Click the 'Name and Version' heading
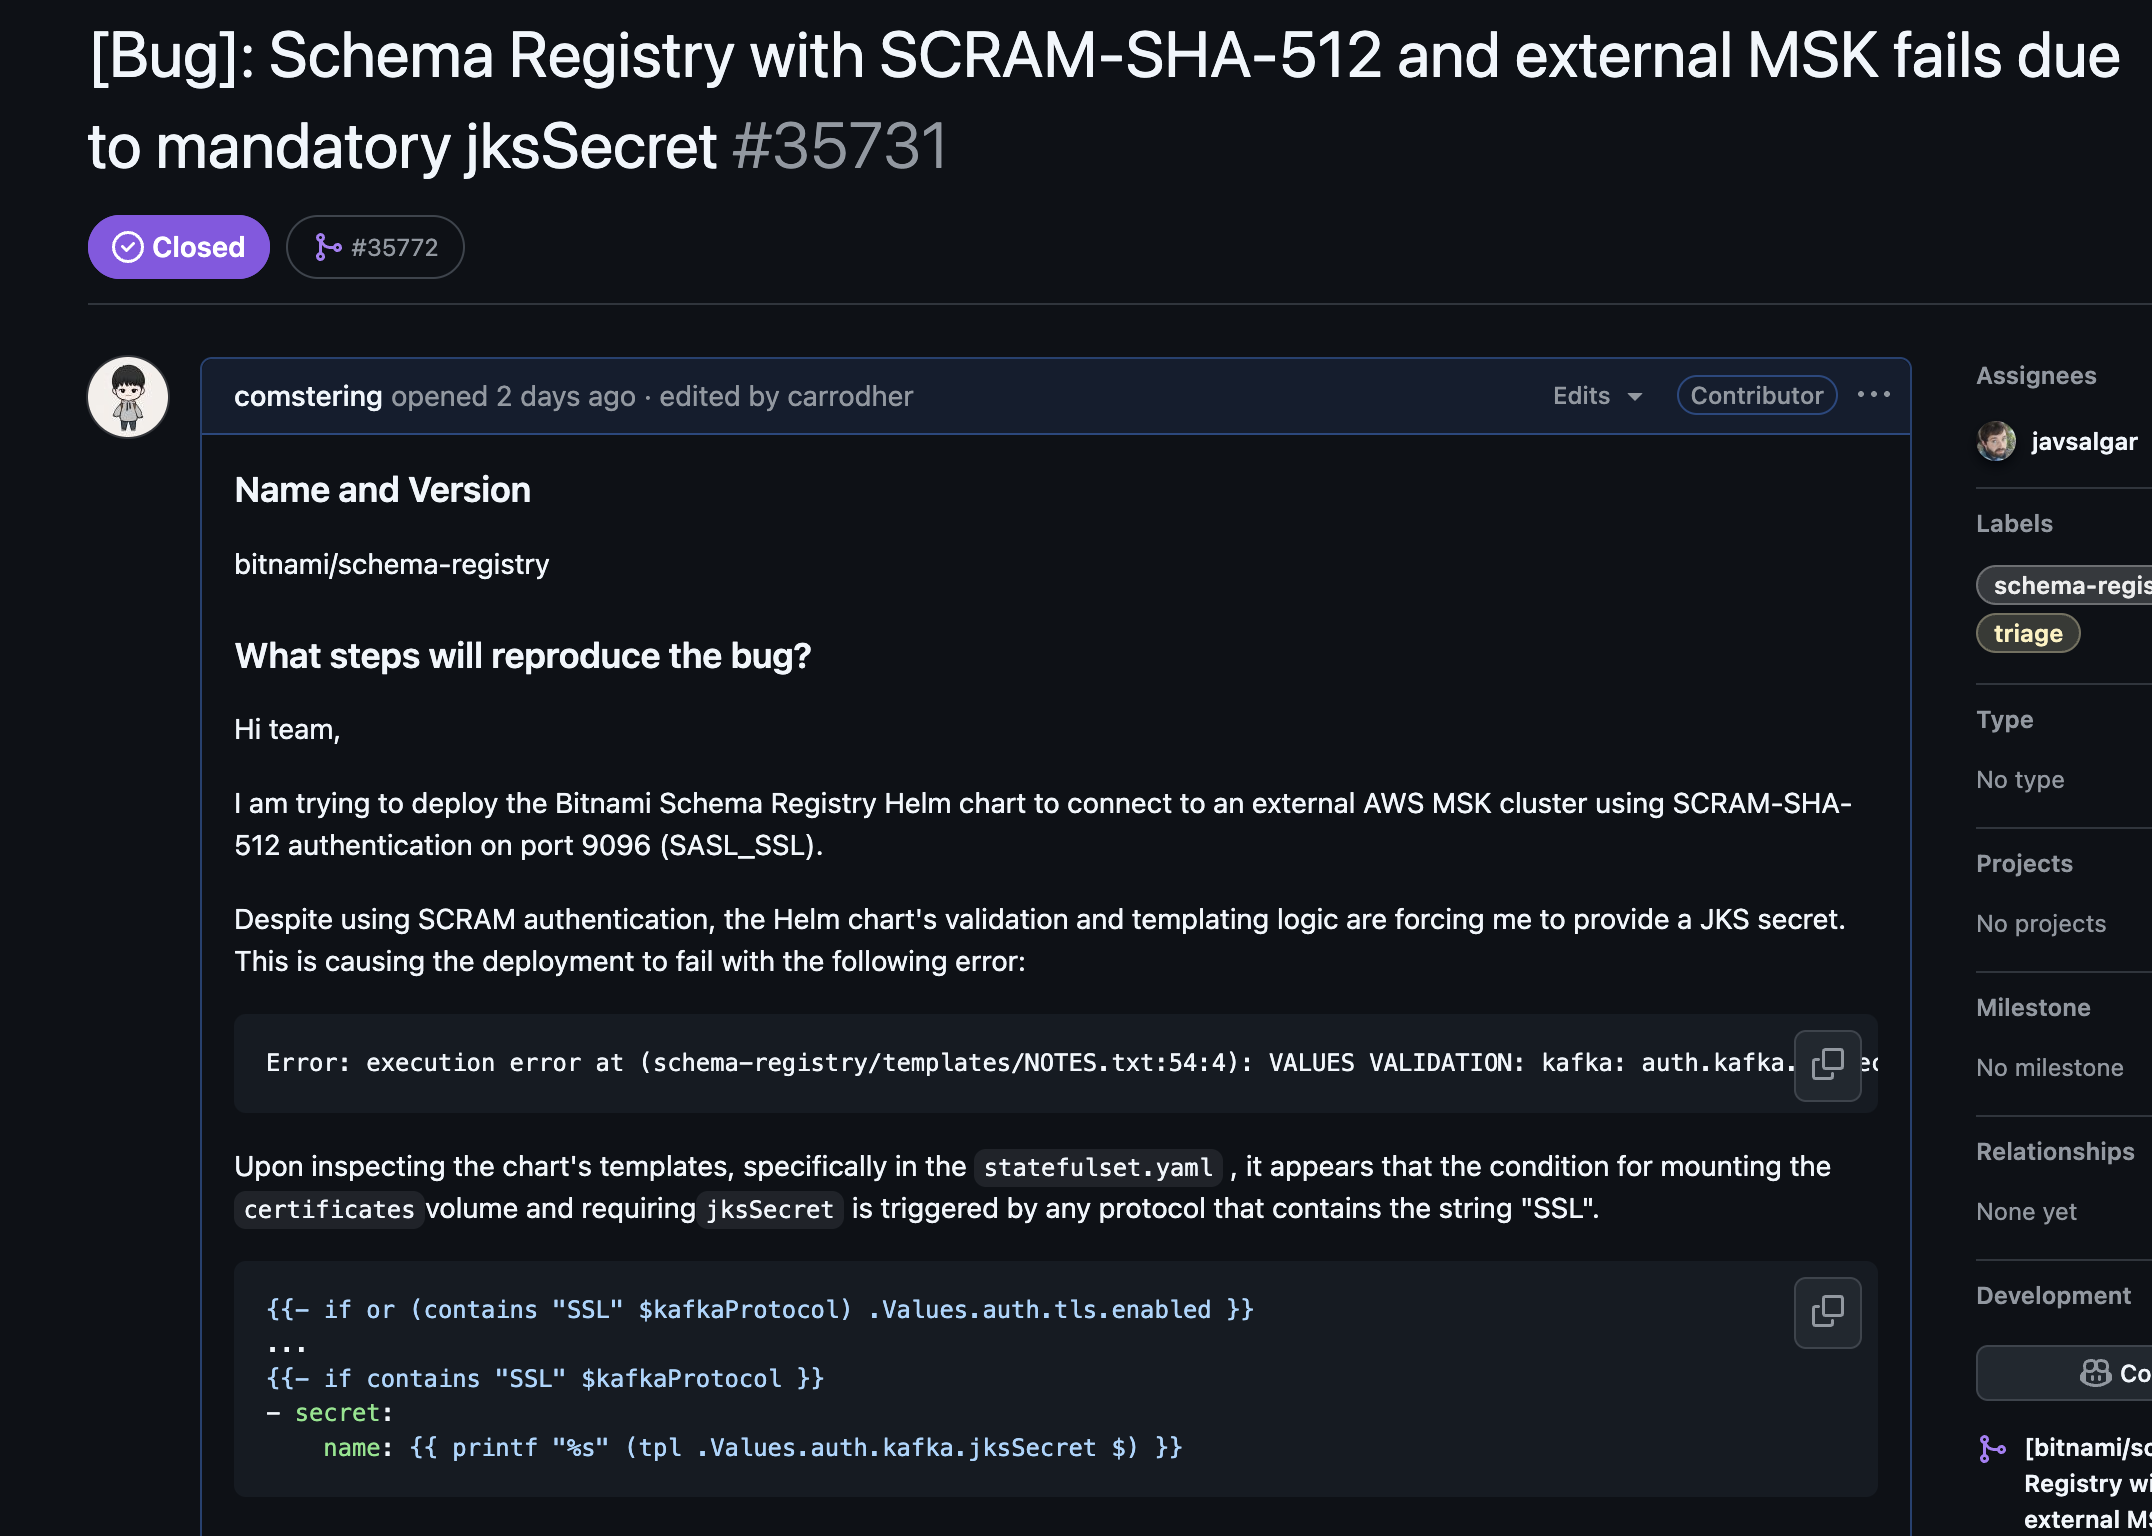The height and width of the screenshot is (1536, 2152). coord(382,490)
